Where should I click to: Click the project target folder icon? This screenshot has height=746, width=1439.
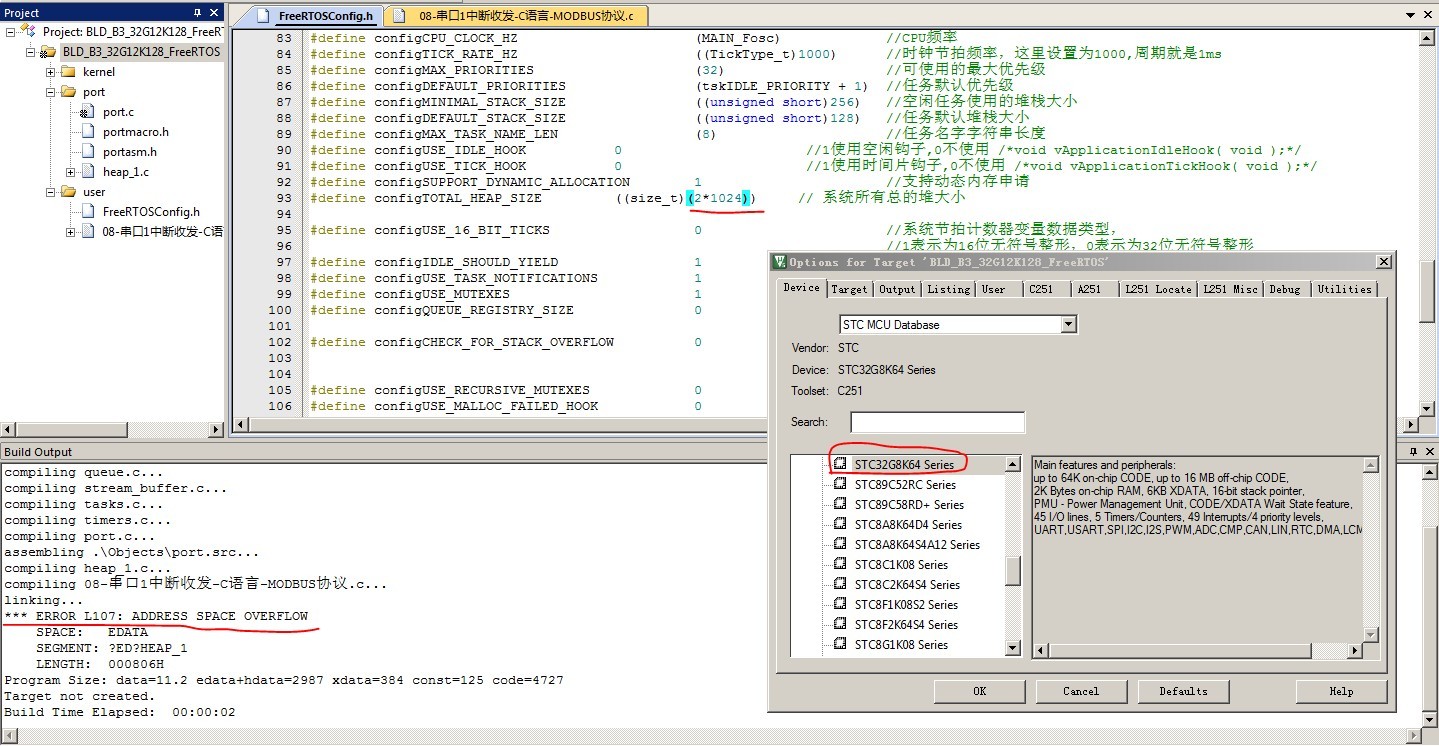coord(48,52)
